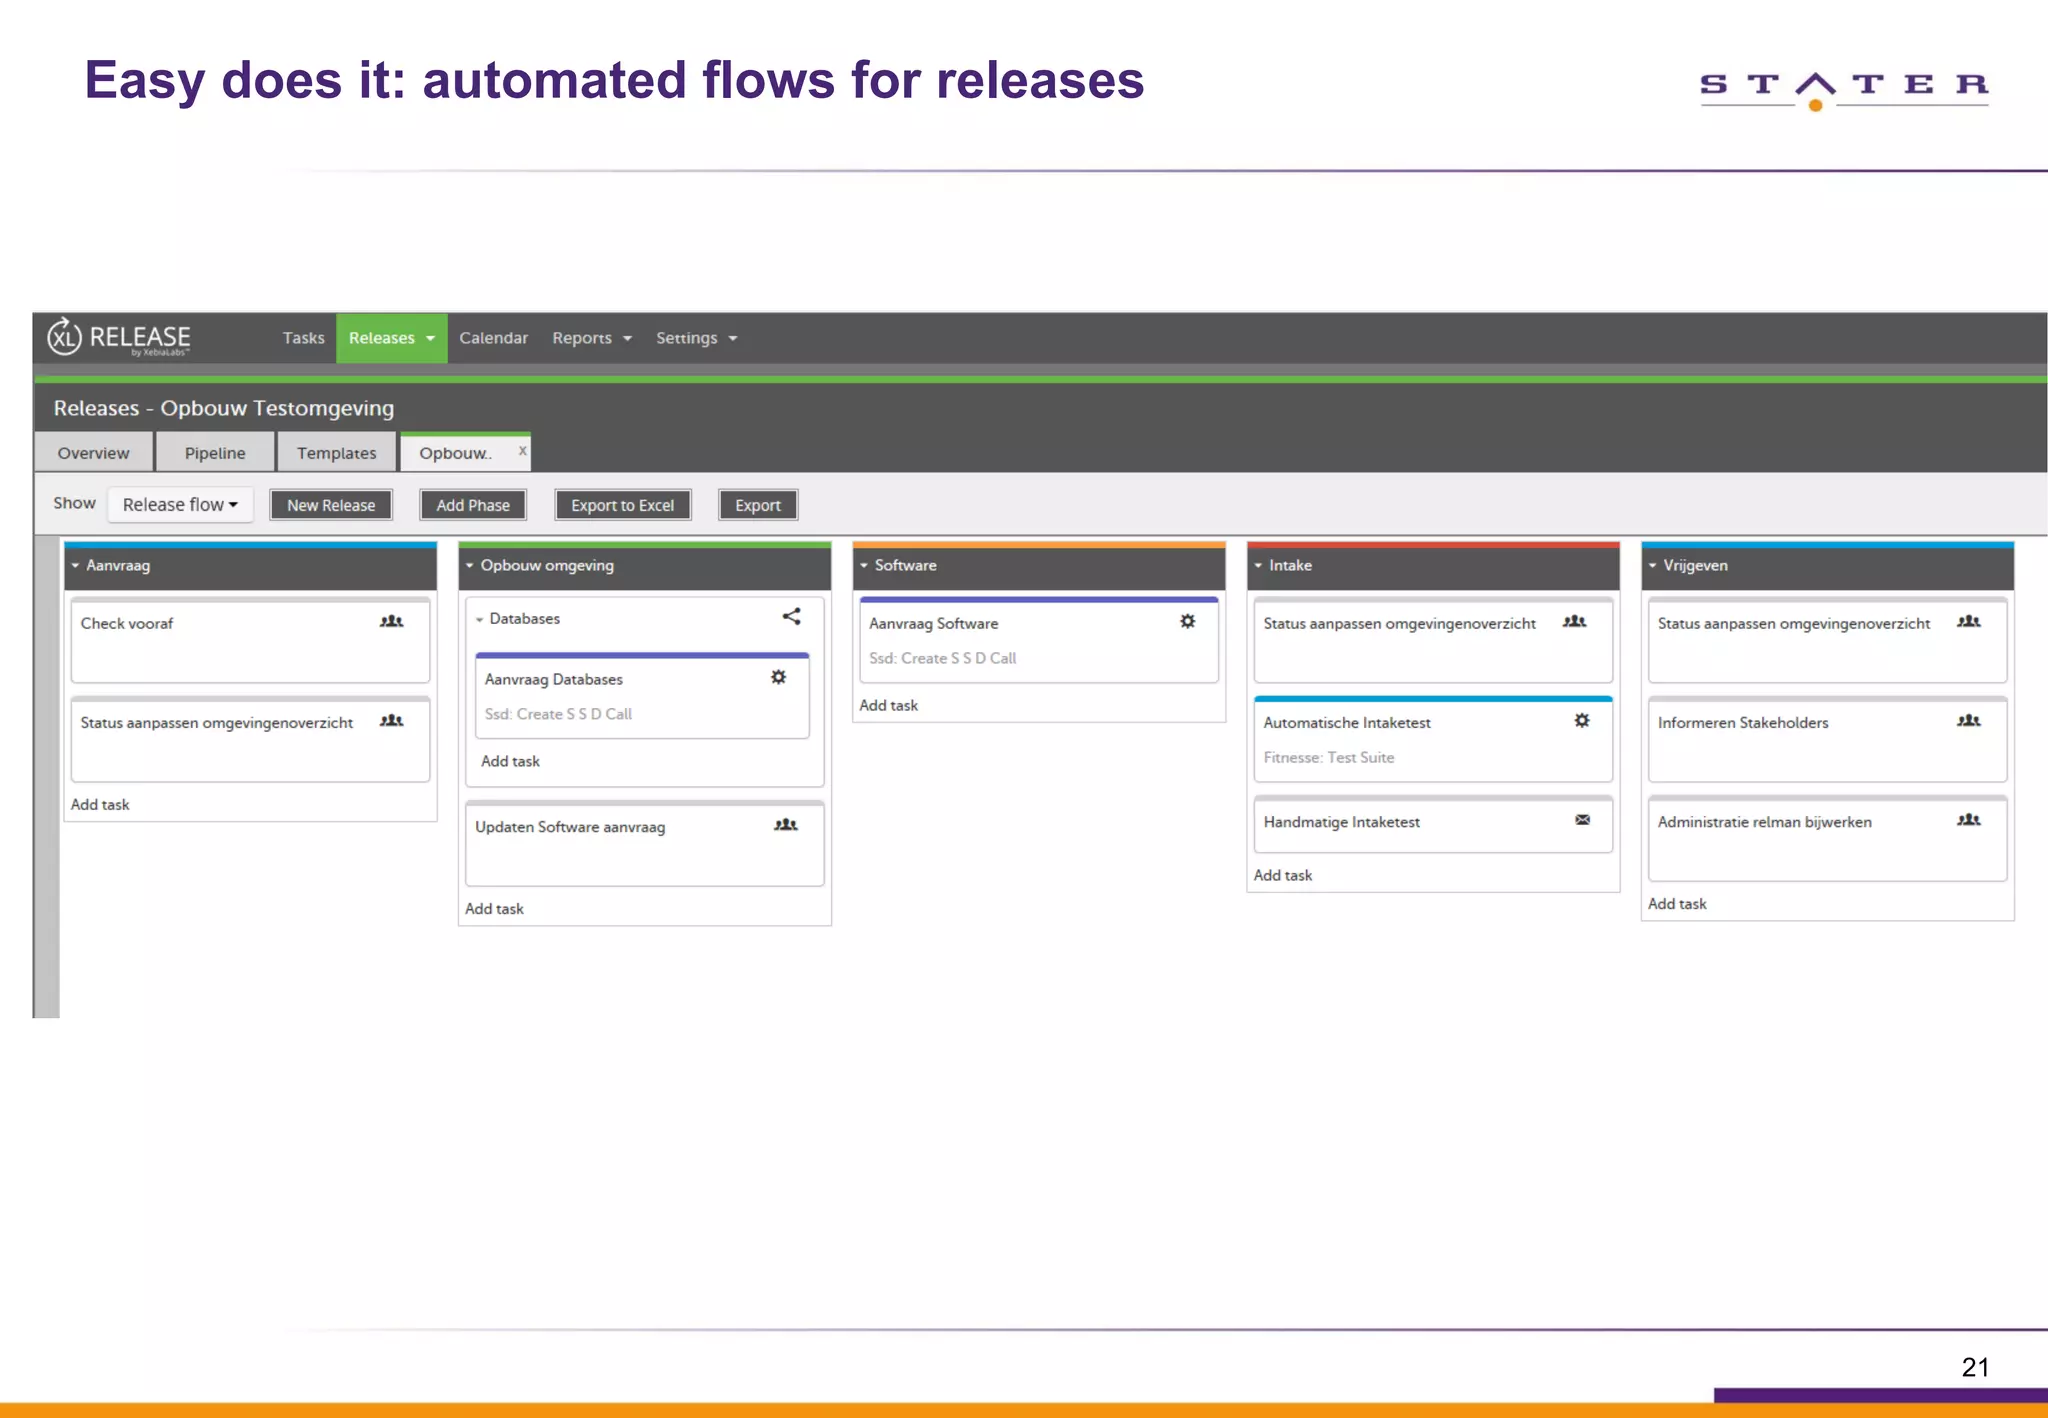Open the Release flow dropdown
This screenshot has width=2048, height=1418.
pos(181,505)
